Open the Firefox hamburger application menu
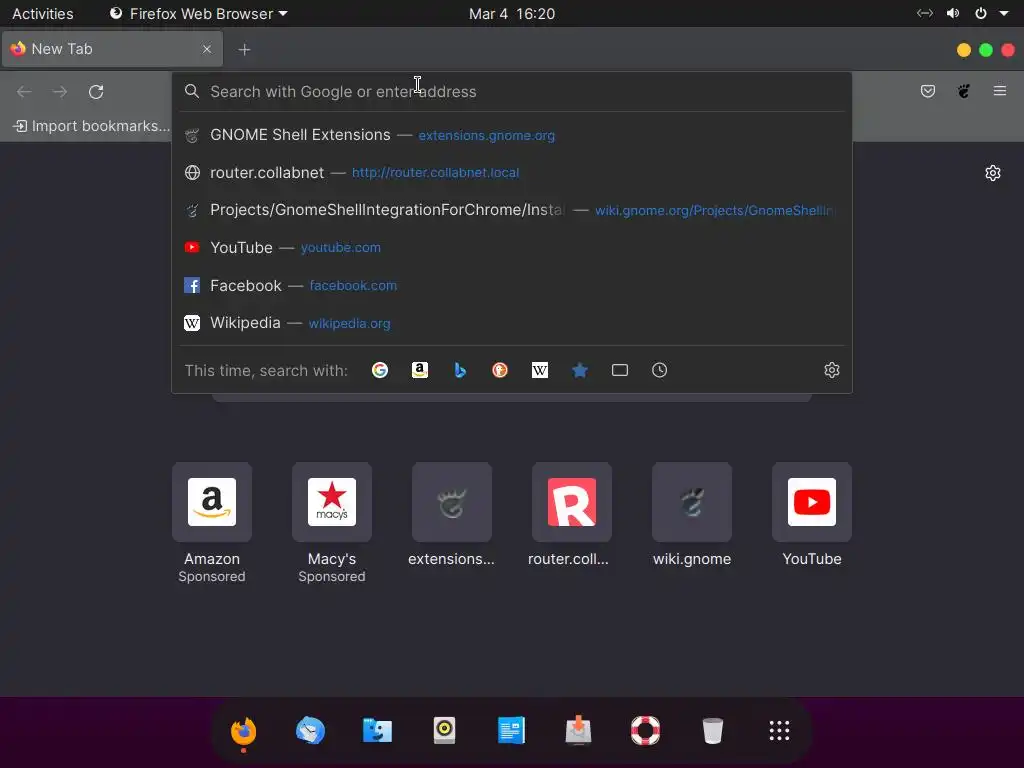 click(x=999, y=91)
